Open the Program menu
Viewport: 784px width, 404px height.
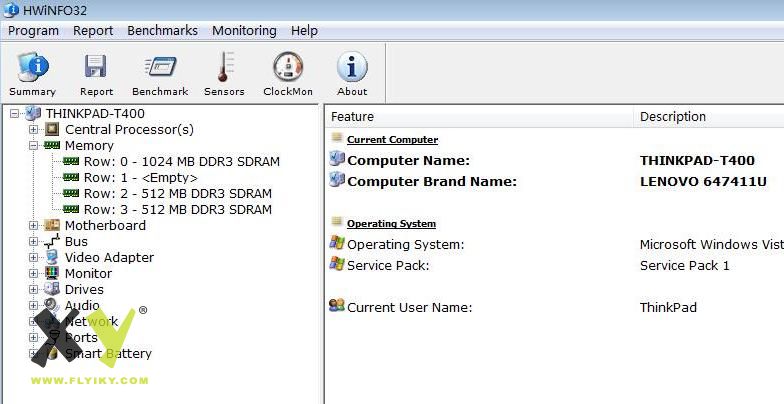click(33, 31)
